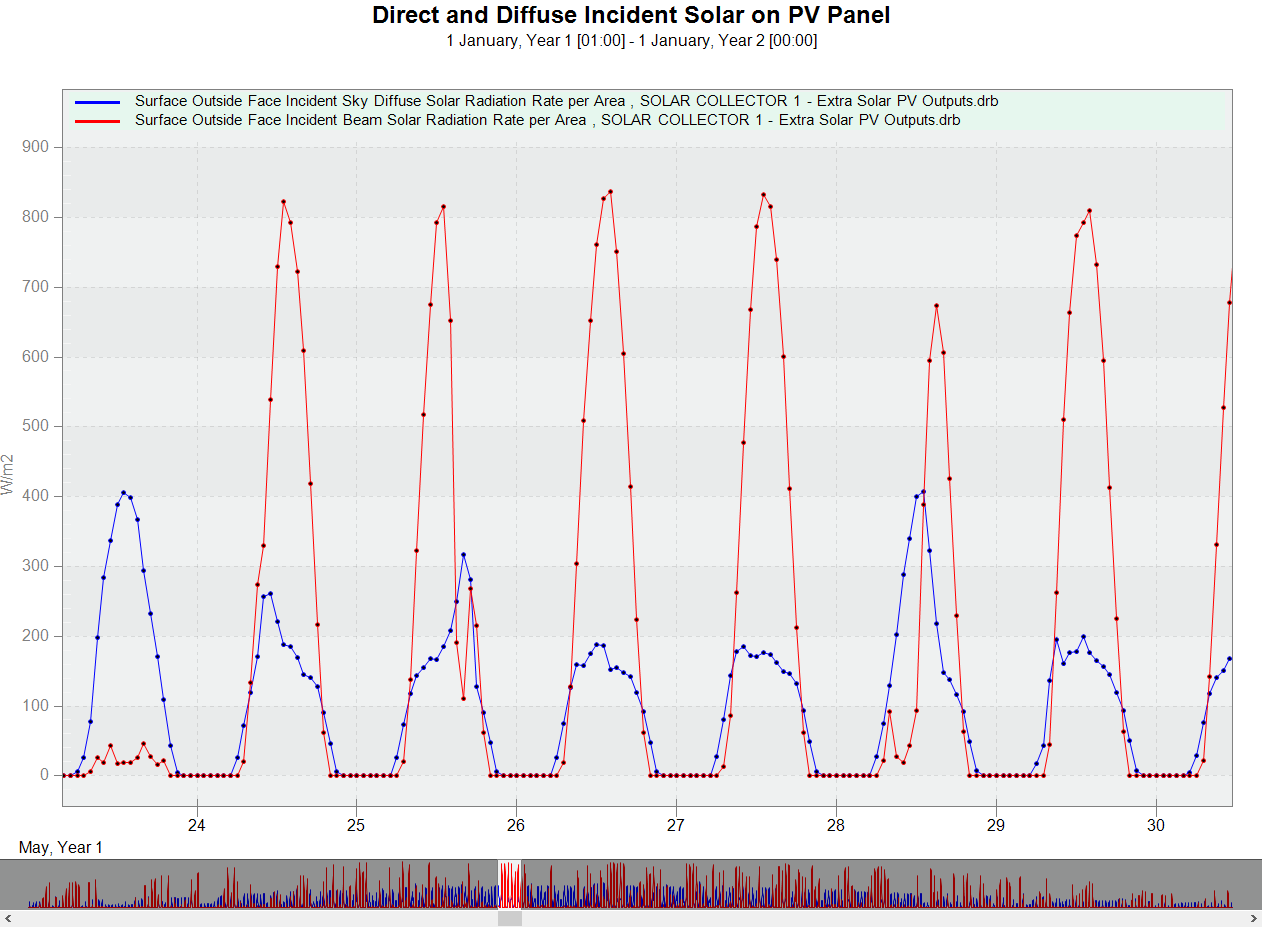The height and width of the screenshot is (927, 1262).
Task: Click the blue diffuse peak before day 24
Action: (124, 492)
